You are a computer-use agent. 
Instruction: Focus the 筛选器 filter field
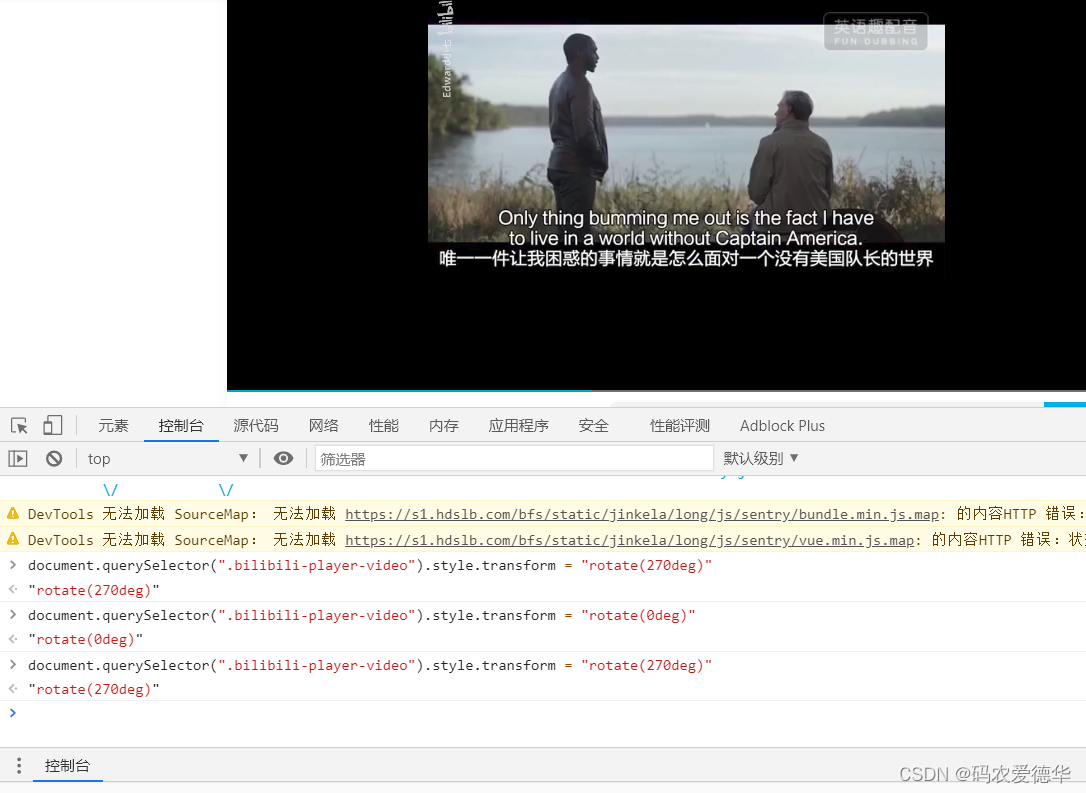point(514,458)
